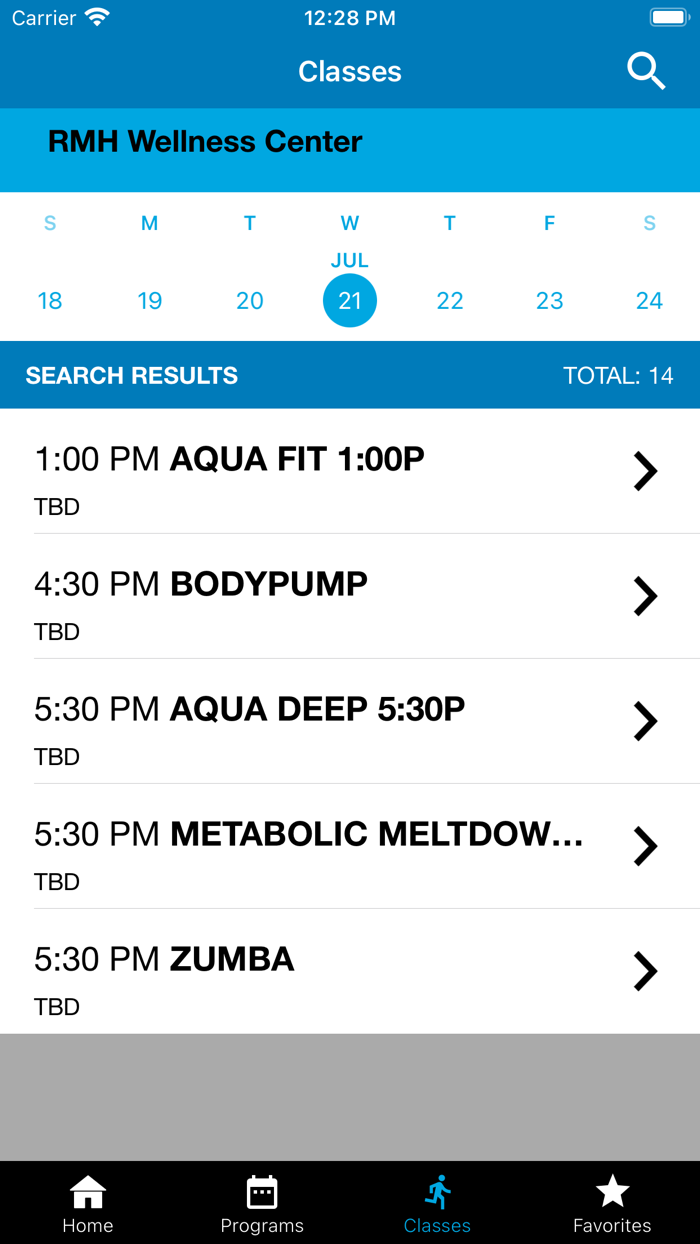
Task: Choose Friday the 23rd date
Action: pyautogui.click(x=550, y=301)
